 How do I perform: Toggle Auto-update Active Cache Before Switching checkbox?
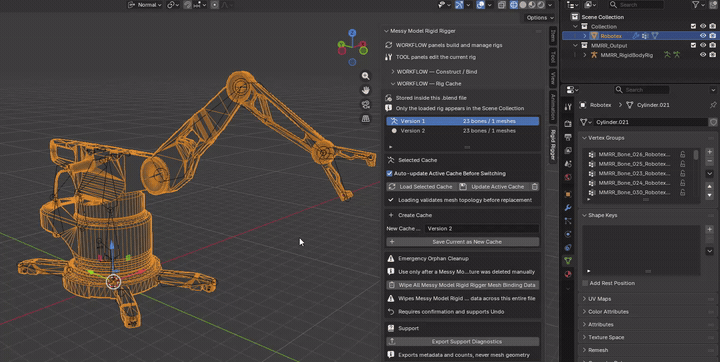click(x=389, y=173)
